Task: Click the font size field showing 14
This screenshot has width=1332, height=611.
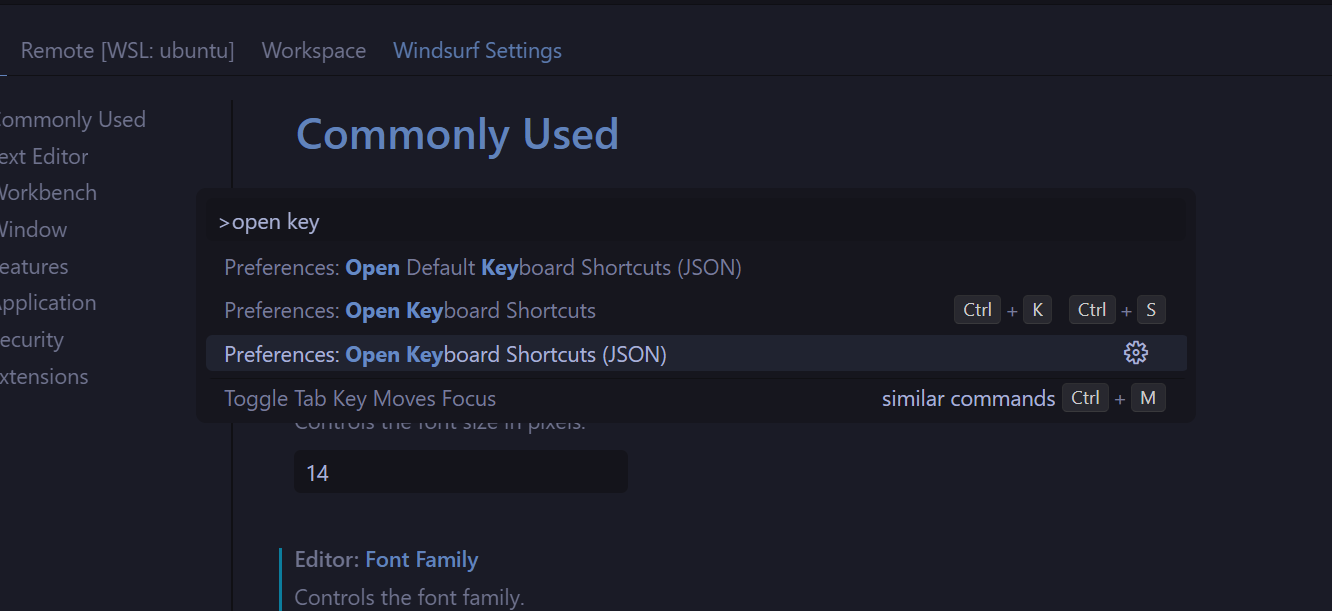Action: (x=461, y=472)
